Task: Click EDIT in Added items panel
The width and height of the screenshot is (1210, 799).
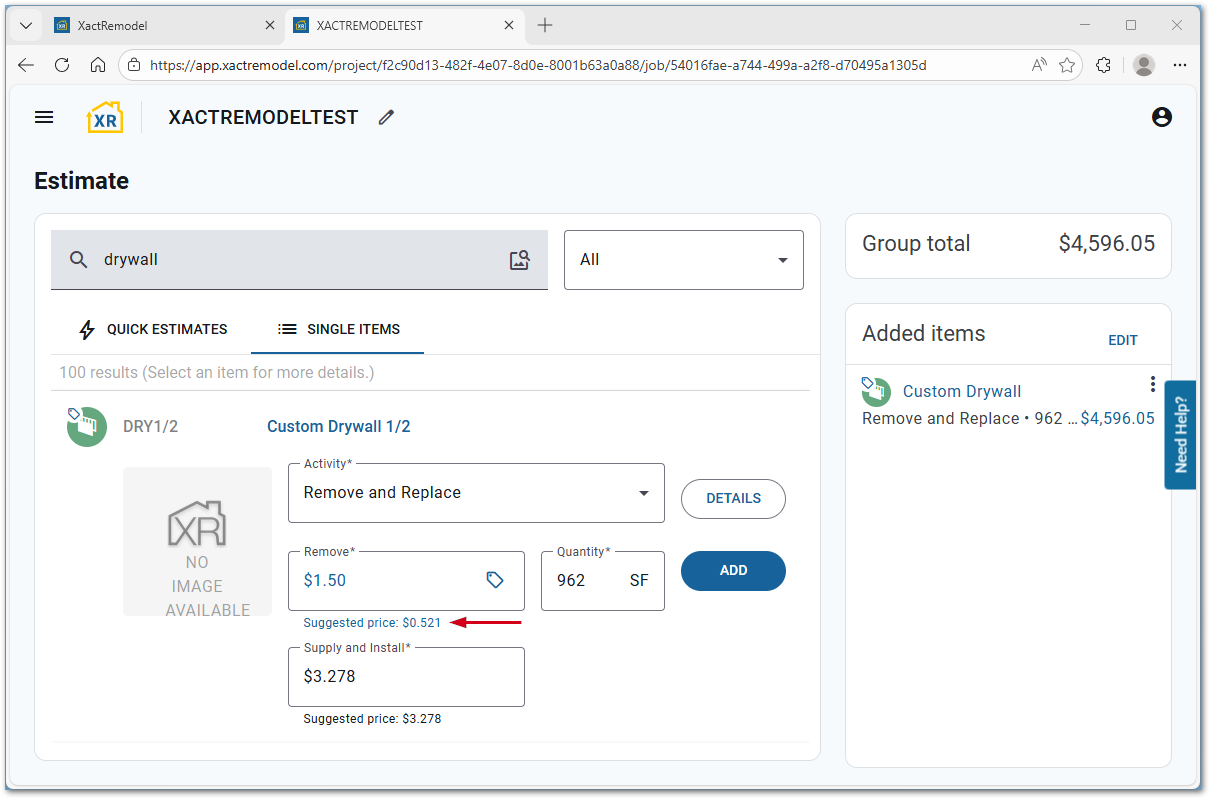Action: click(x=1122, y=340)
